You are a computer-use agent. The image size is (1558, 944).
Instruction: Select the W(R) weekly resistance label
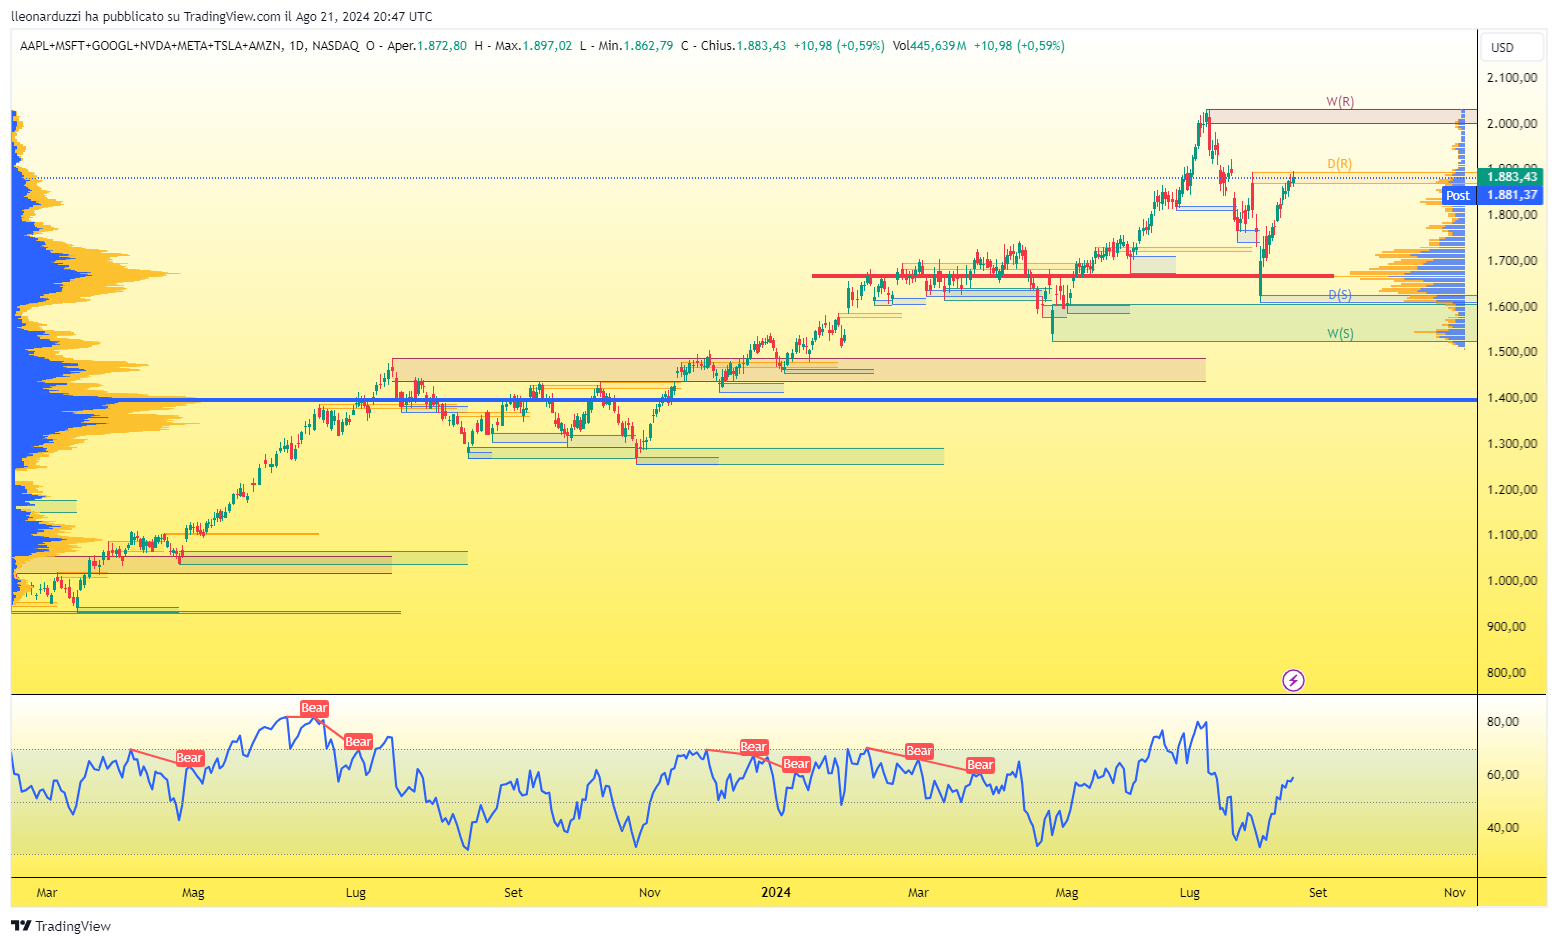[1340, 102]
